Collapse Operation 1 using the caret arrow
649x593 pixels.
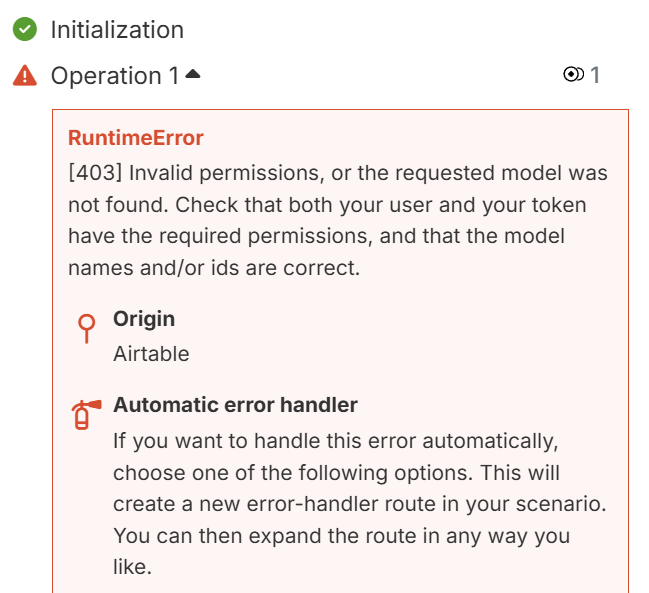193,74
